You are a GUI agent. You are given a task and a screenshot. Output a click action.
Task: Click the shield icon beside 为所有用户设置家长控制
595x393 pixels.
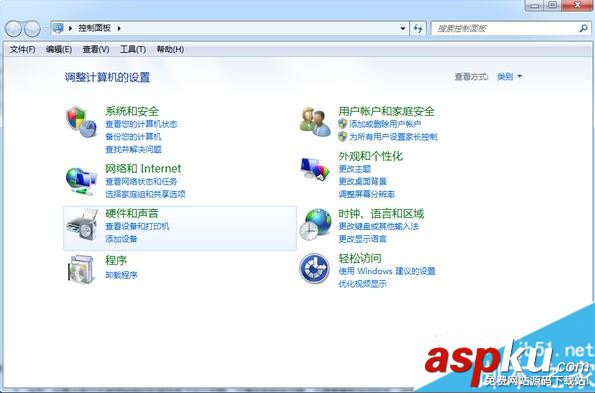point(343,137)
